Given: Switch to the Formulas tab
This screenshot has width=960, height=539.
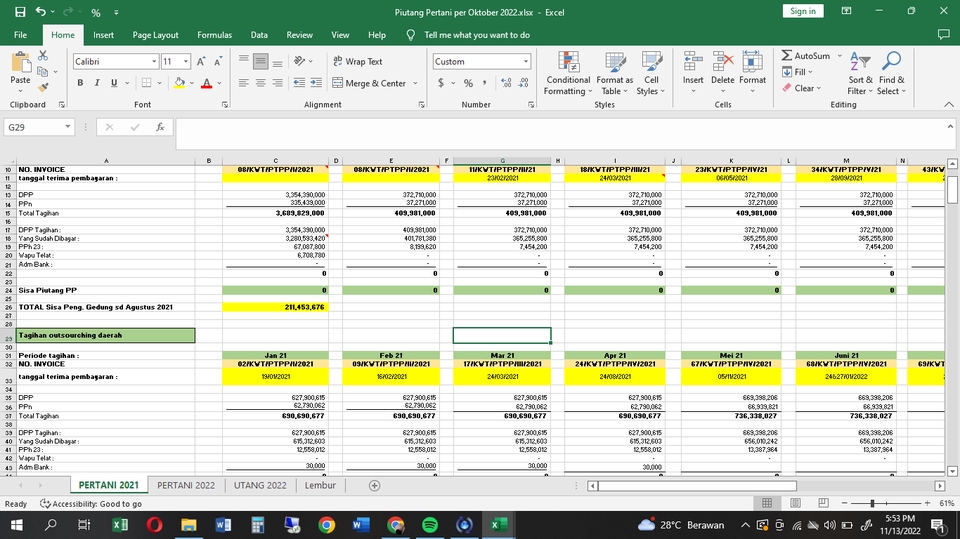Looking at the screenshot, I should click(214, 35).
